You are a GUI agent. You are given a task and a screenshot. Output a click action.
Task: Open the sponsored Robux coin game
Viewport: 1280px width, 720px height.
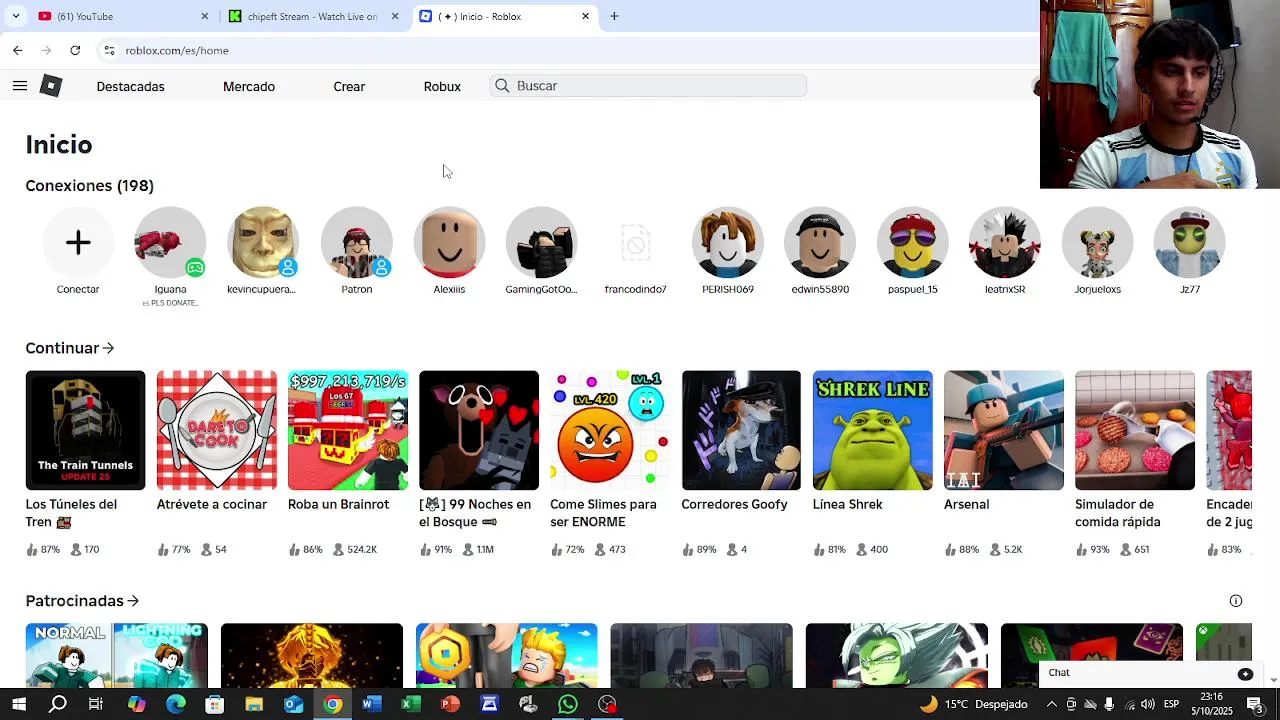click(506, 655)
